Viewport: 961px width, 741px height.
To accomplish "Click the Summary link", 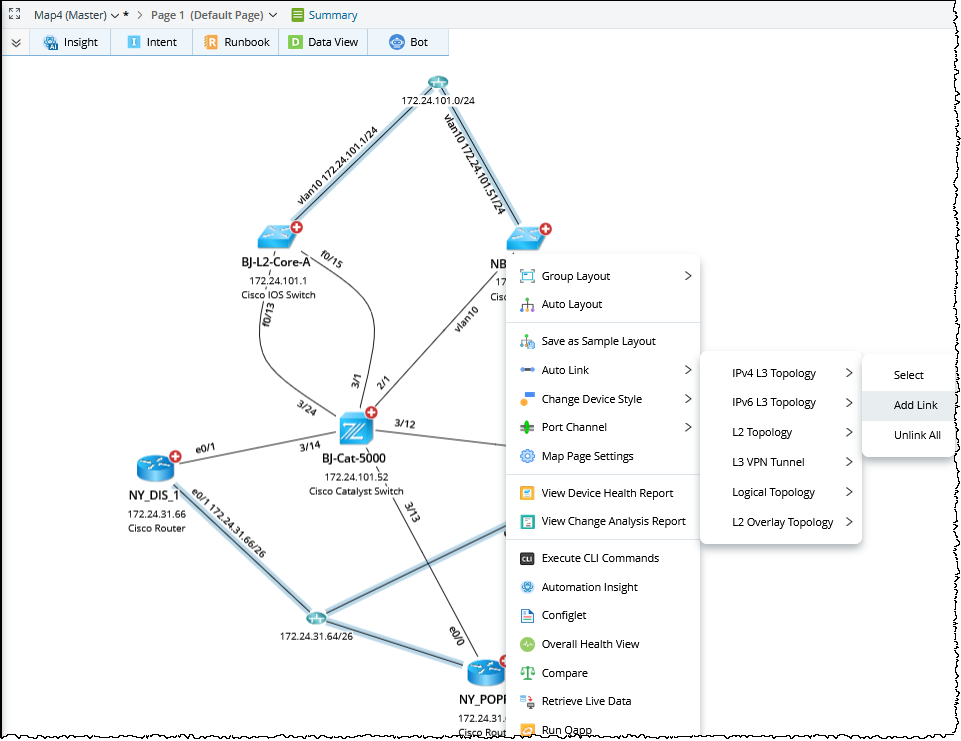I will point(333,15).
